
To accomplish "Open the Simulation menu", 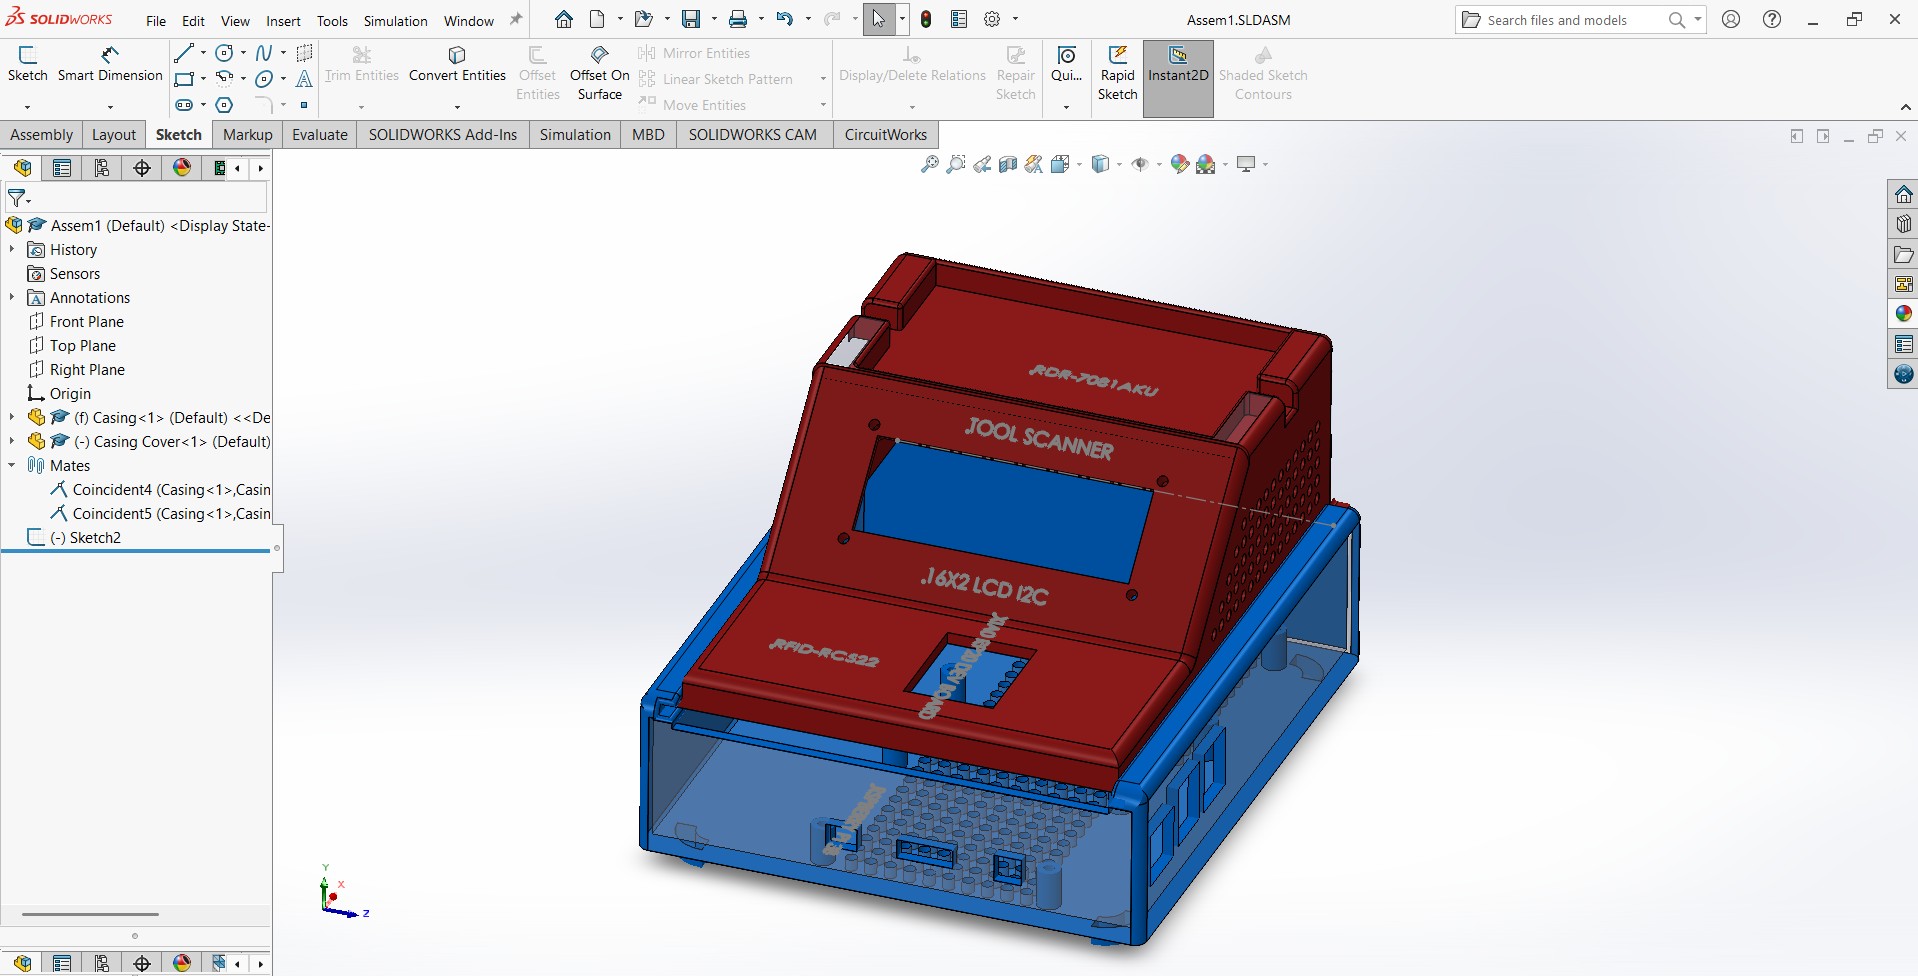I will tap(395, 21).
